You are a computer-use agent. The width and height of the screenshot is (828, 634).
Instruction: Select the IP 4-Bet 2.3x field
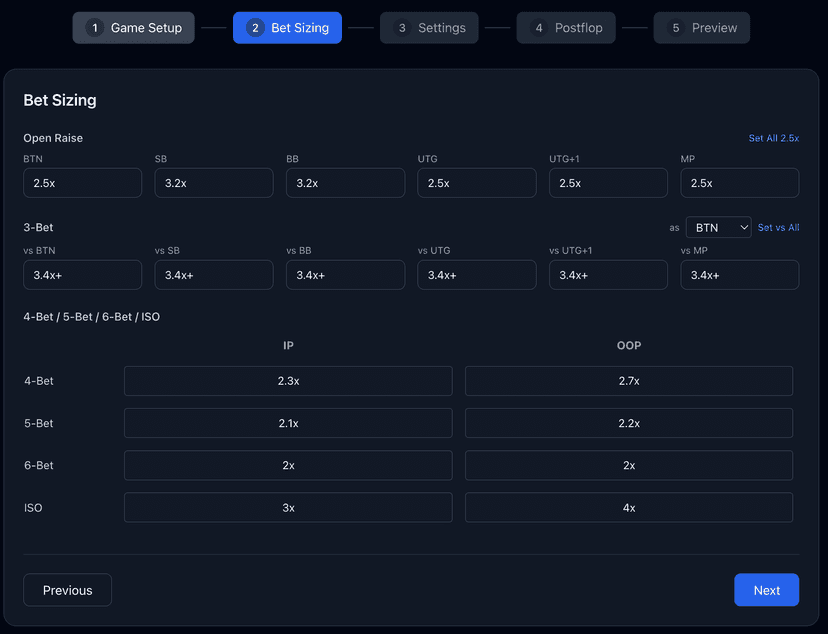click(x=288, y=380)
